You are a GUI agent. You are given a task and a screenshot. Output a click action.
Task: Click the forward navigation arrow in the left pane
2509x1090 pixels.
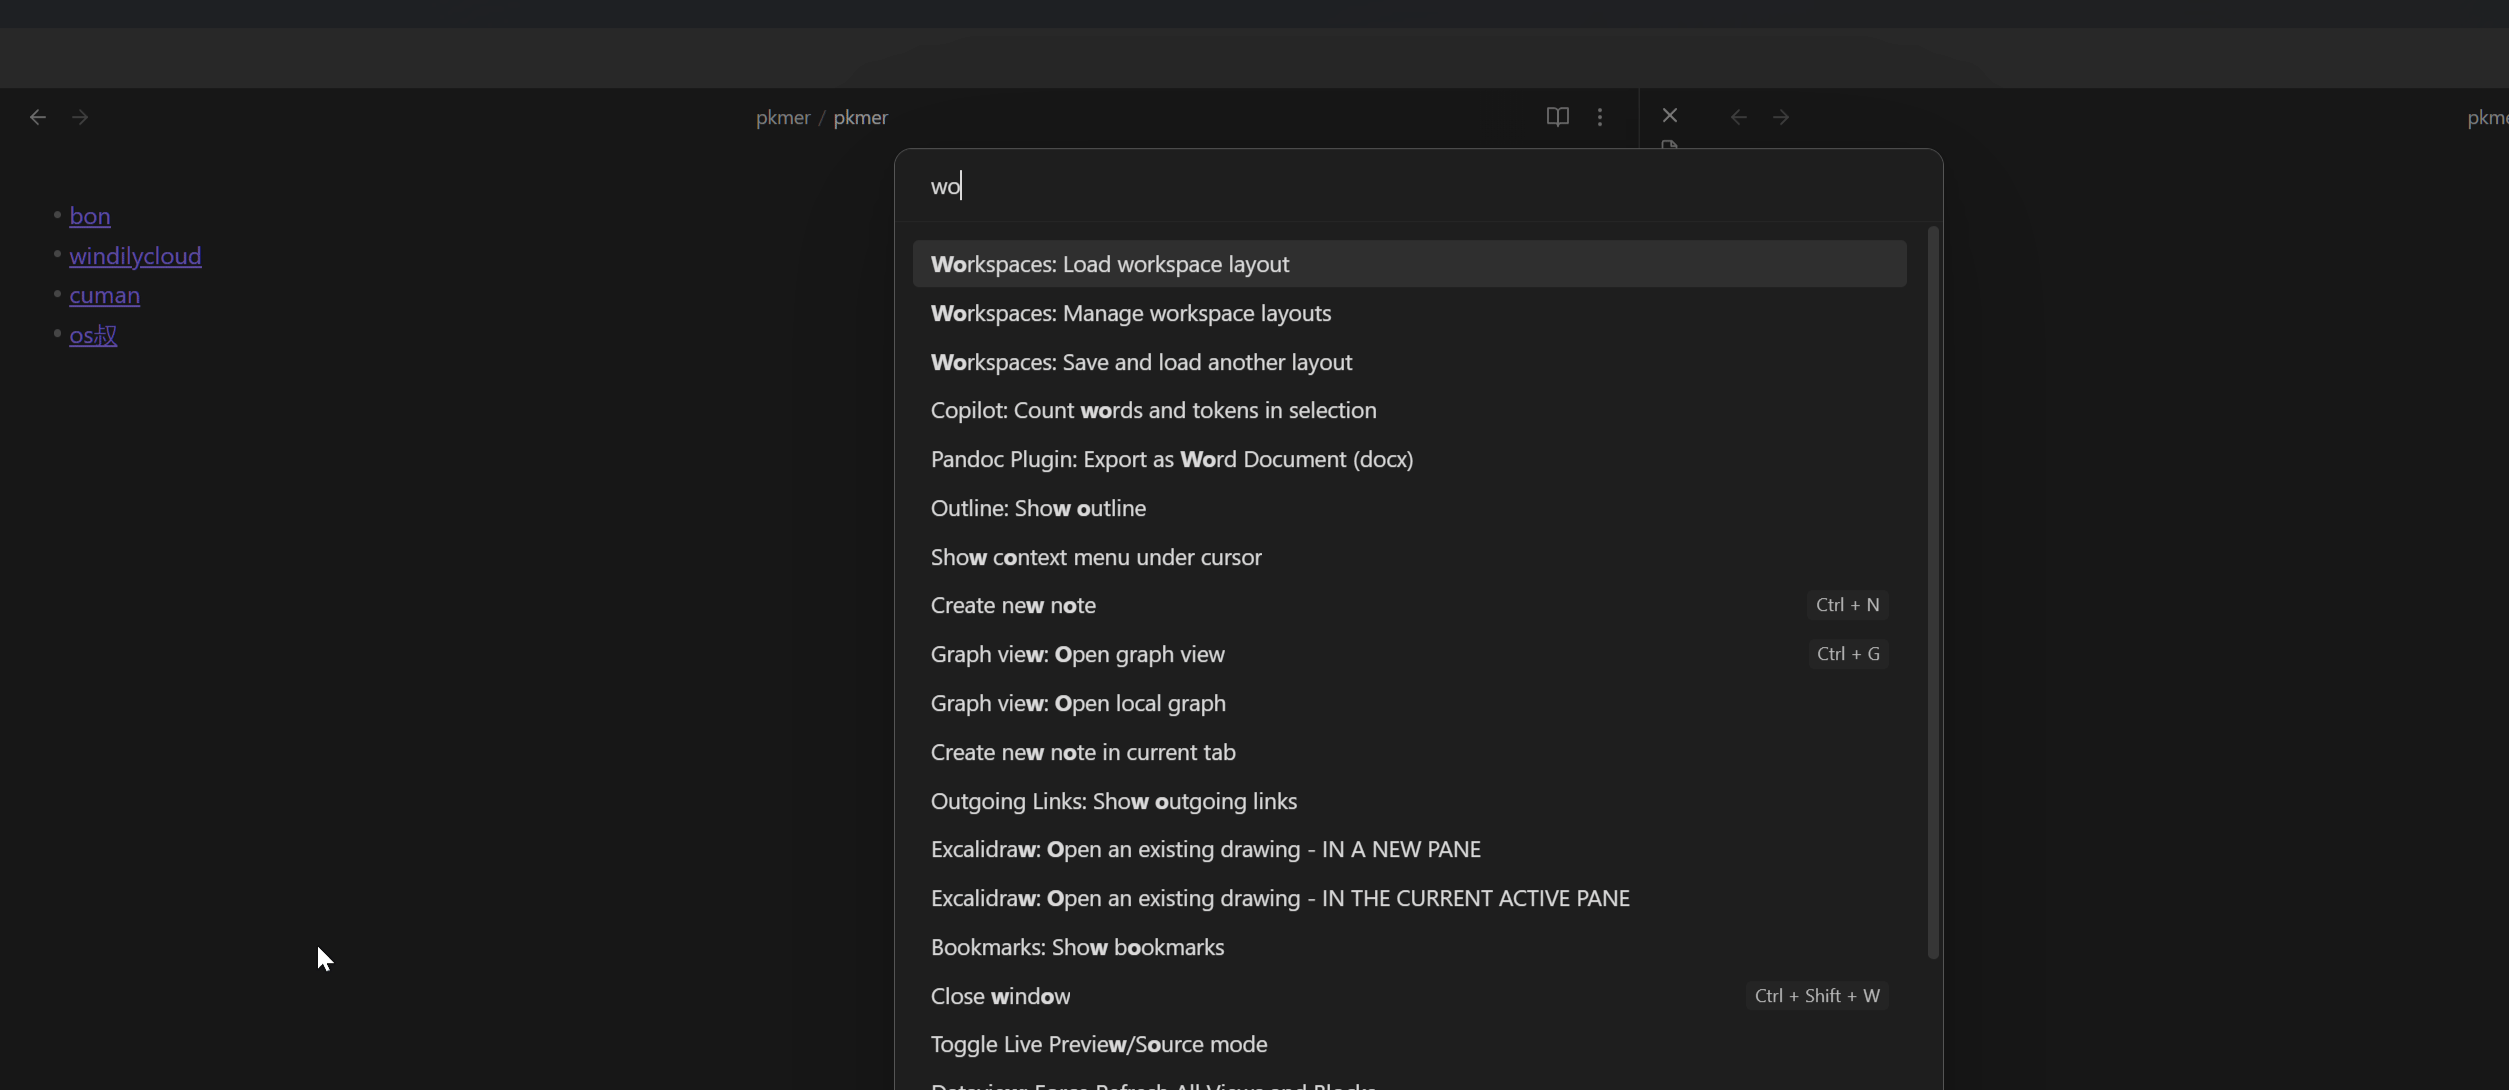[x=80, y=117]
